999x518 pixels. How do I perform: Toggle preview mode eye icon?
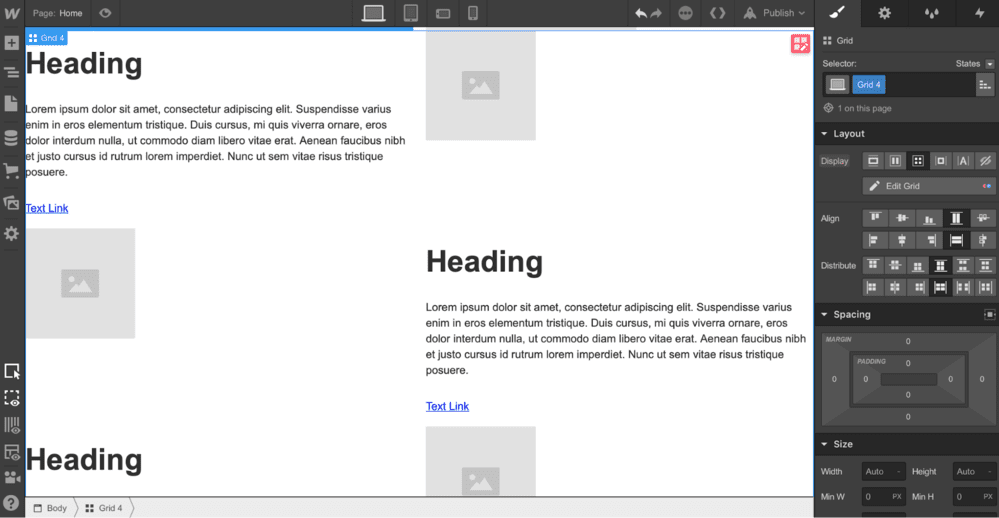pos(105,13)
